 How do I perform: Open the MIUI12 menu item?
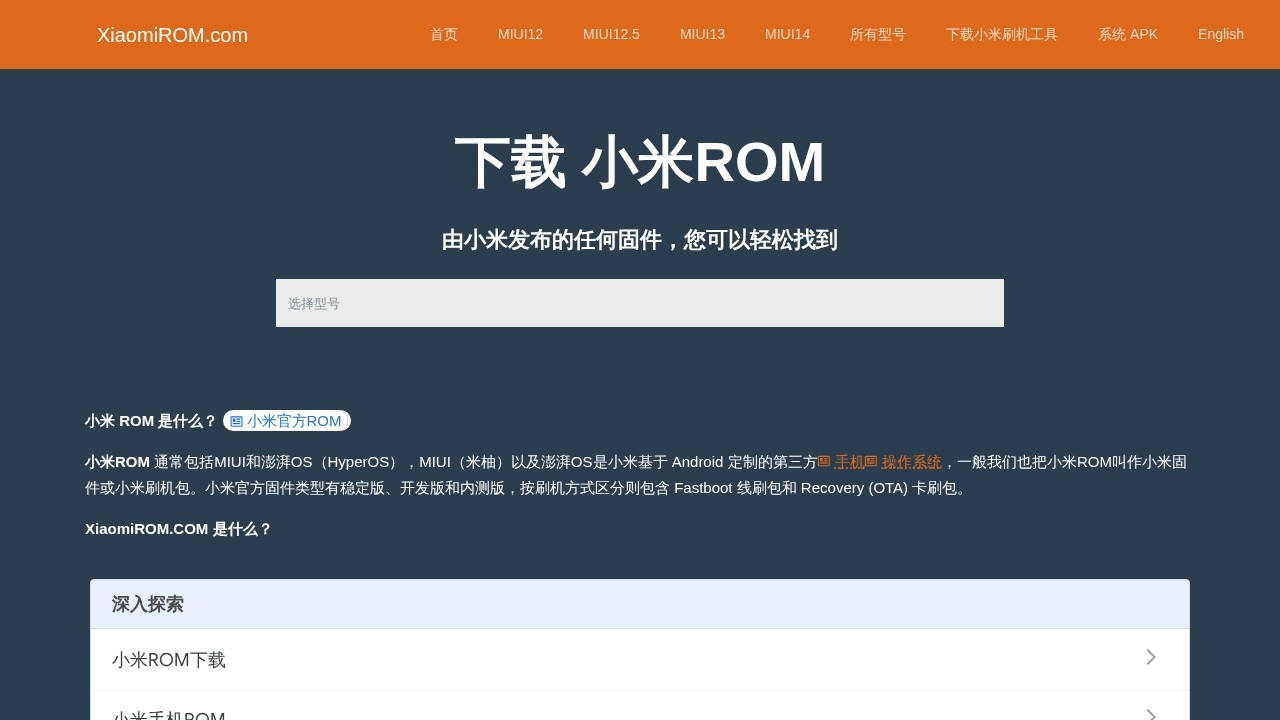520,34
